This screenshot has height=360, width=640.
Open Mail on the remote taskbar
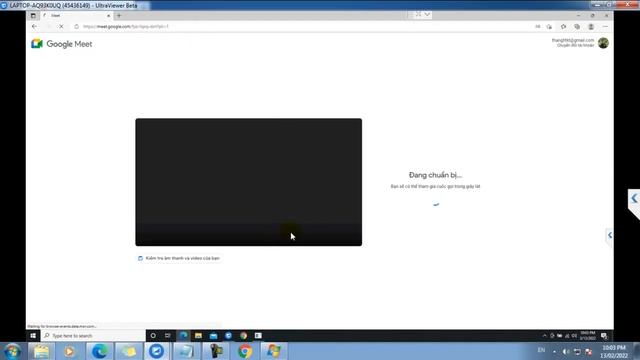(x=213, y=336)
